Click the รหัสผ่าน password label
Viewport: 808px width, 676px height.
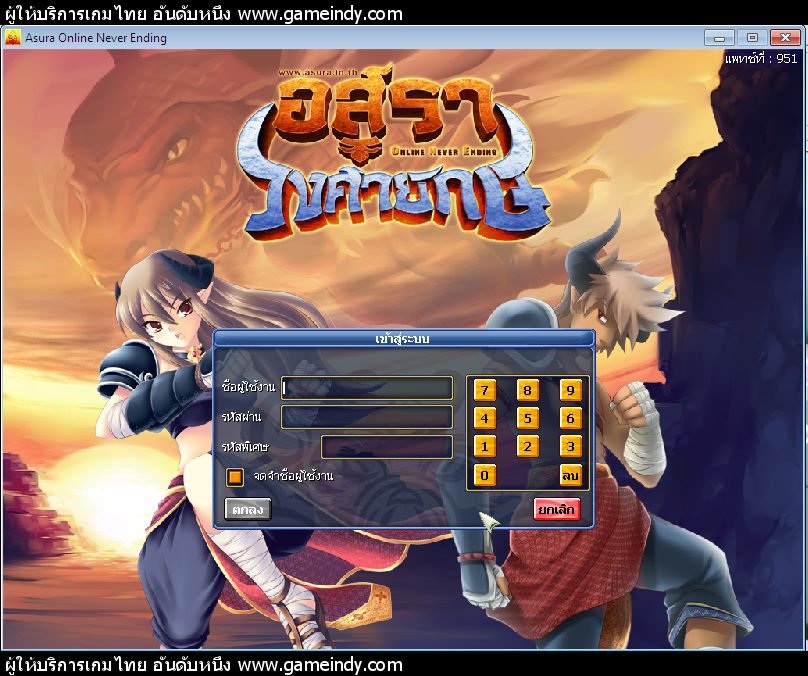coord(241,416)
